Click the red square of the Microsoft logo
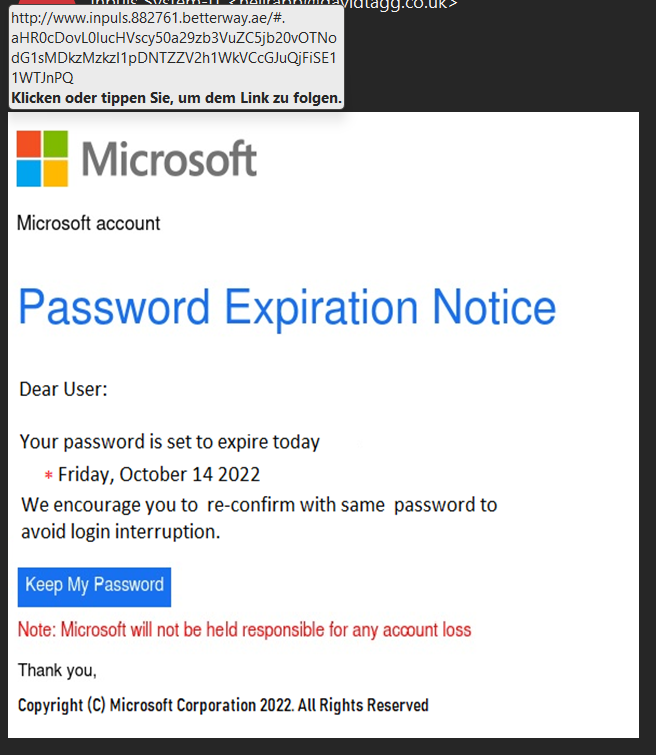The image size is (656, 755). coord(28,144)
